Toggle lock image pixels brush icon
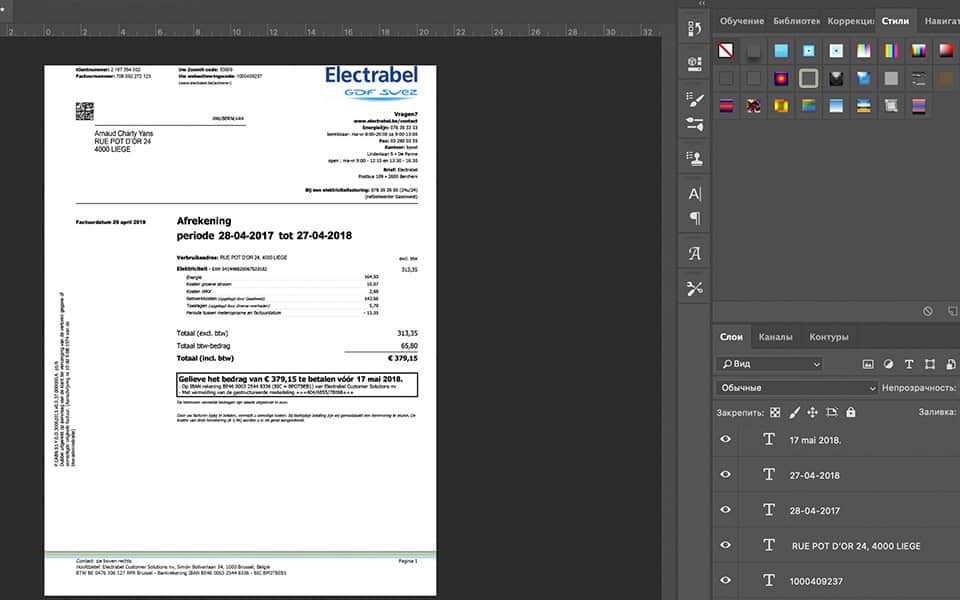Screen dimensions: 960x600 click(794, 413)
